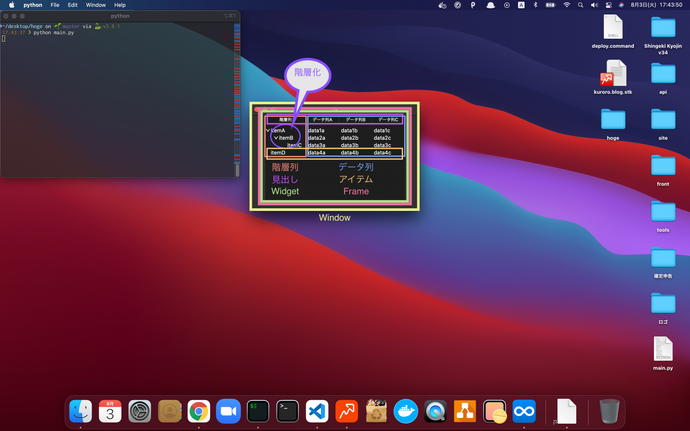Click the Bluetooth icon in the menu bar
The image size is (690, 431).
(x=536, y=5)
